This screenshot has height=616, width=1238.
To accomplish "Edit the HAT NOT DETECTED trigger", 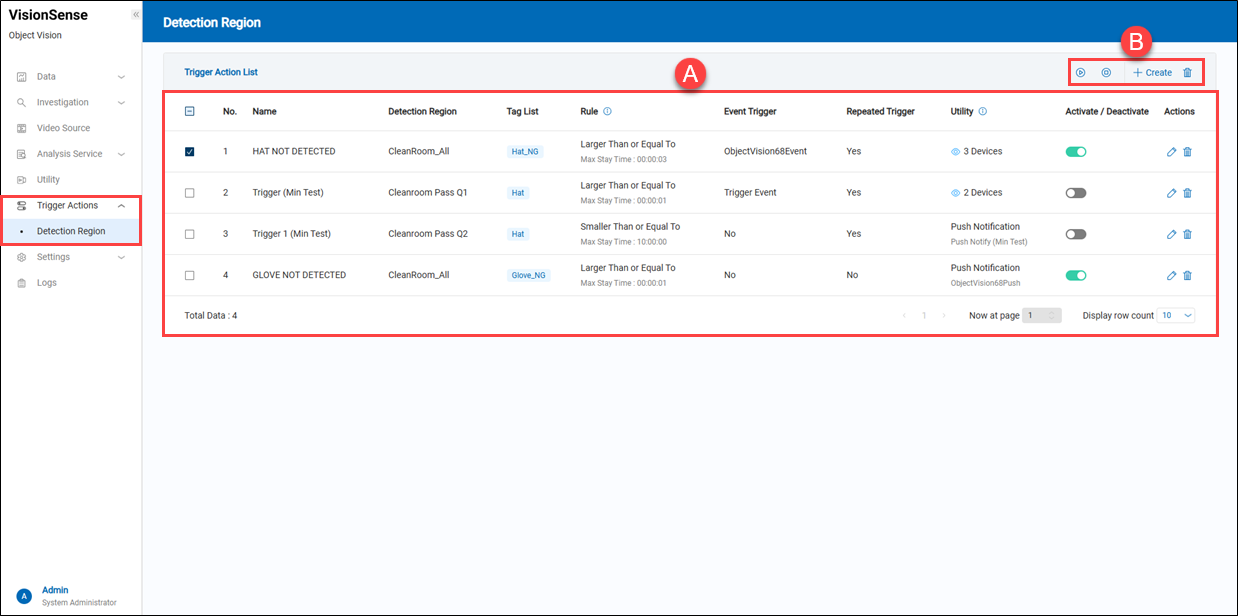I will click(x=1172, y=152).
